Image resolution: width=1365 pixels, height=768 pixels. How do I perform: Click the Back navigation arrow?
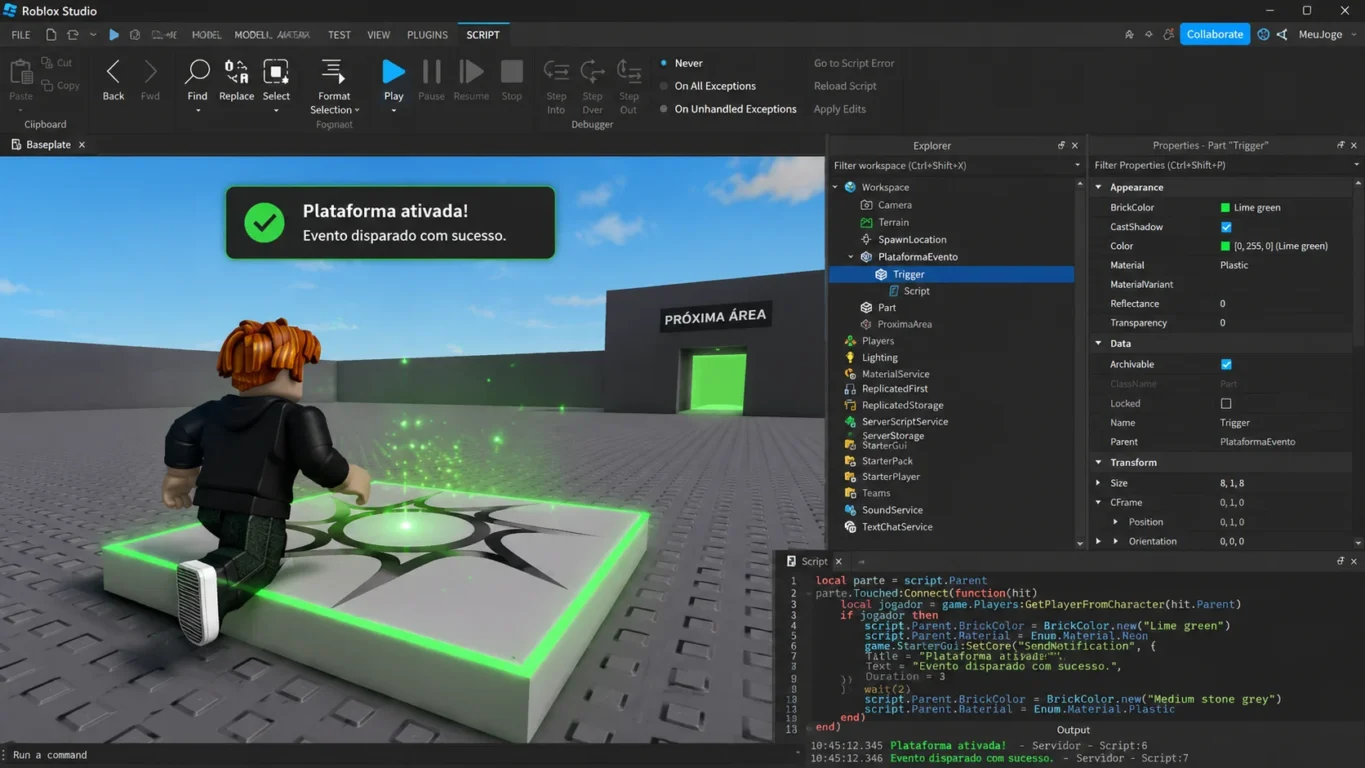113,72
